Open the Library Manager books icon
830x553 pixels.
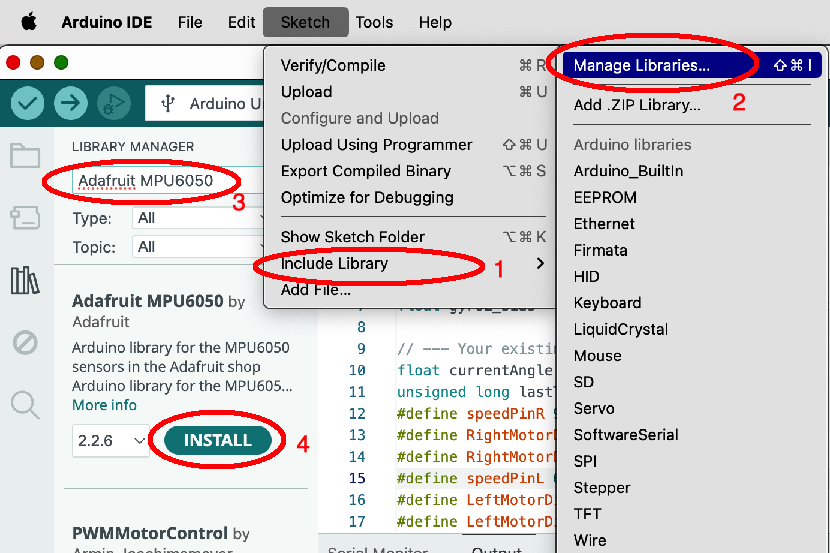click(25, 280)
